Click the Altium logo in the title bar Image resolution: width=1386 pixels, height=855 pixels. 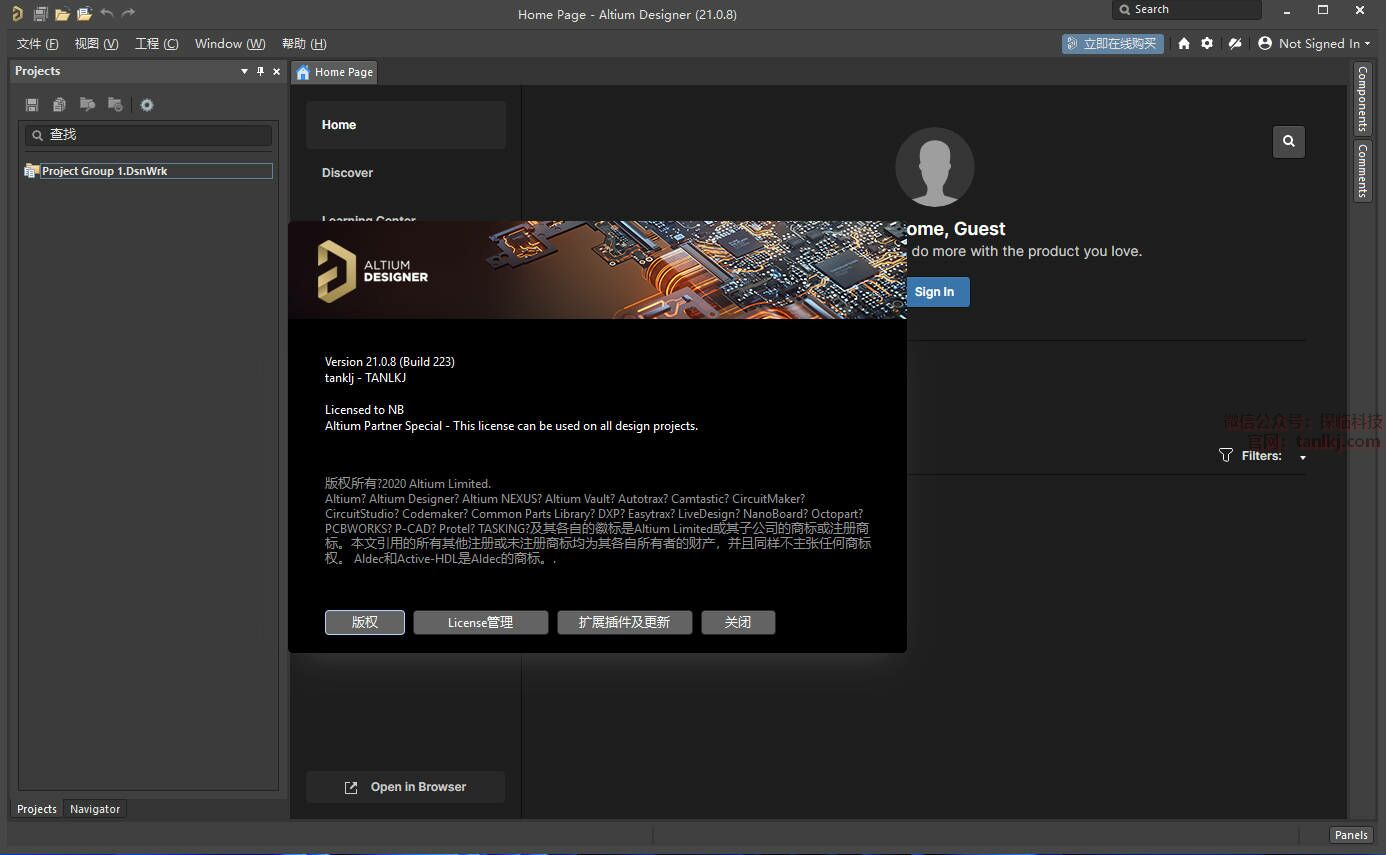click(16, 13)
